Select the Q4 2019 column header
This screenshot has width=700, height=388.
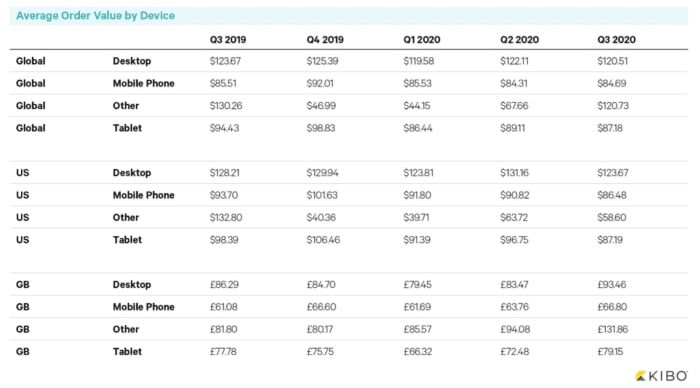point(325,40)
